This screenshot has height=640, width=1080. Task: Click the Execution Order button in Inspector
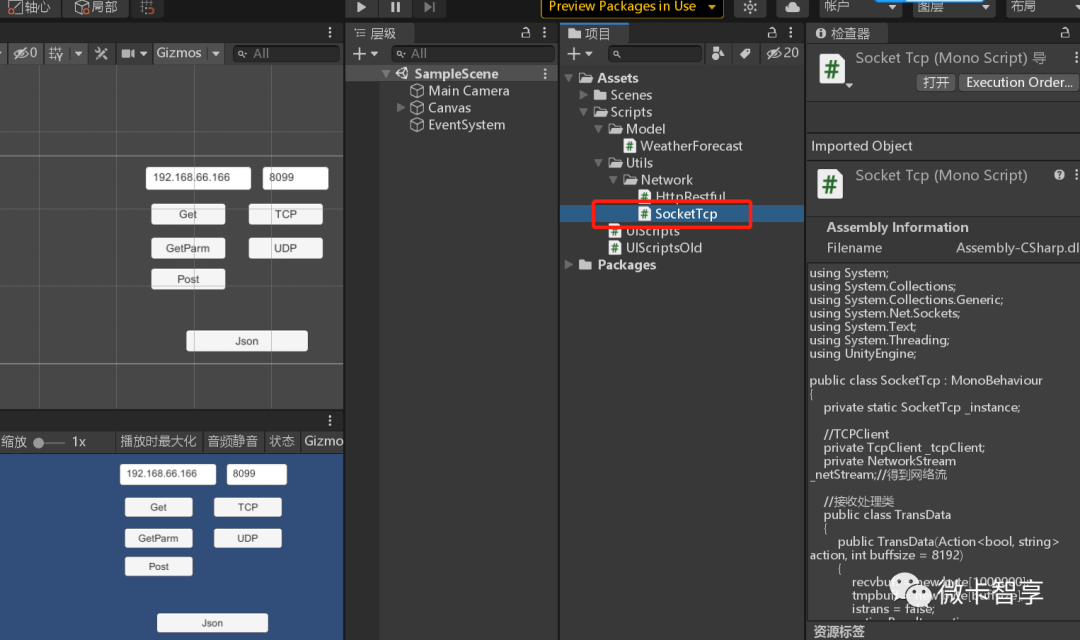coord(1018,82)
